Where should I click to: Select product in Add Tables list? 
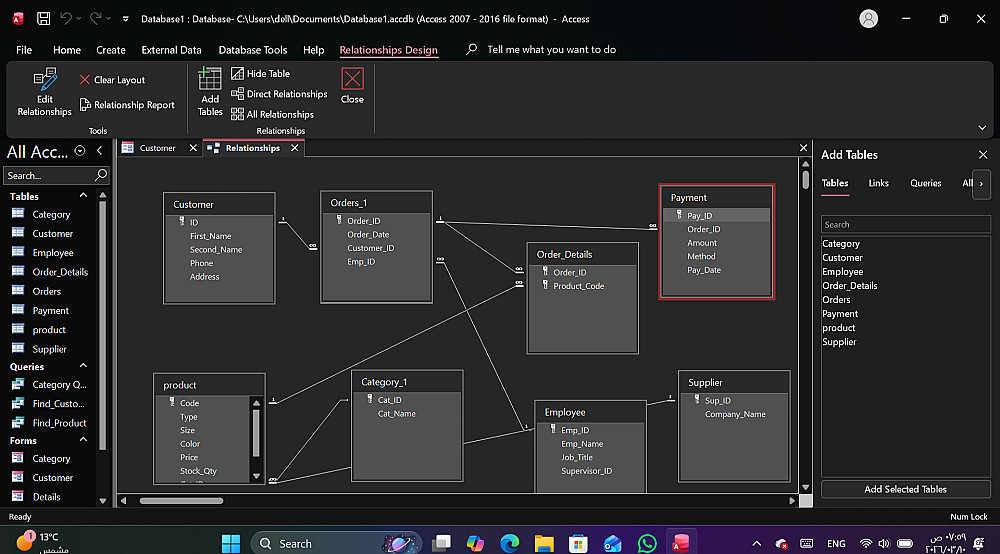pyautogui.click(x=839, y=328)
